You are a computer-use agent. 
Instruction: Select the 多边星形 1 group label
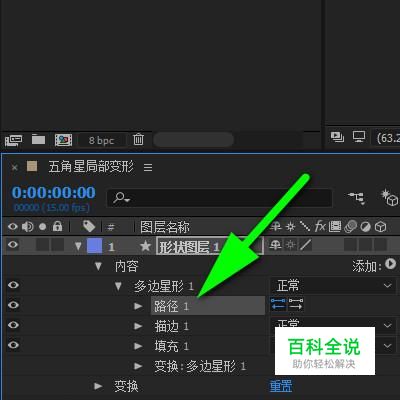point(164,286)
